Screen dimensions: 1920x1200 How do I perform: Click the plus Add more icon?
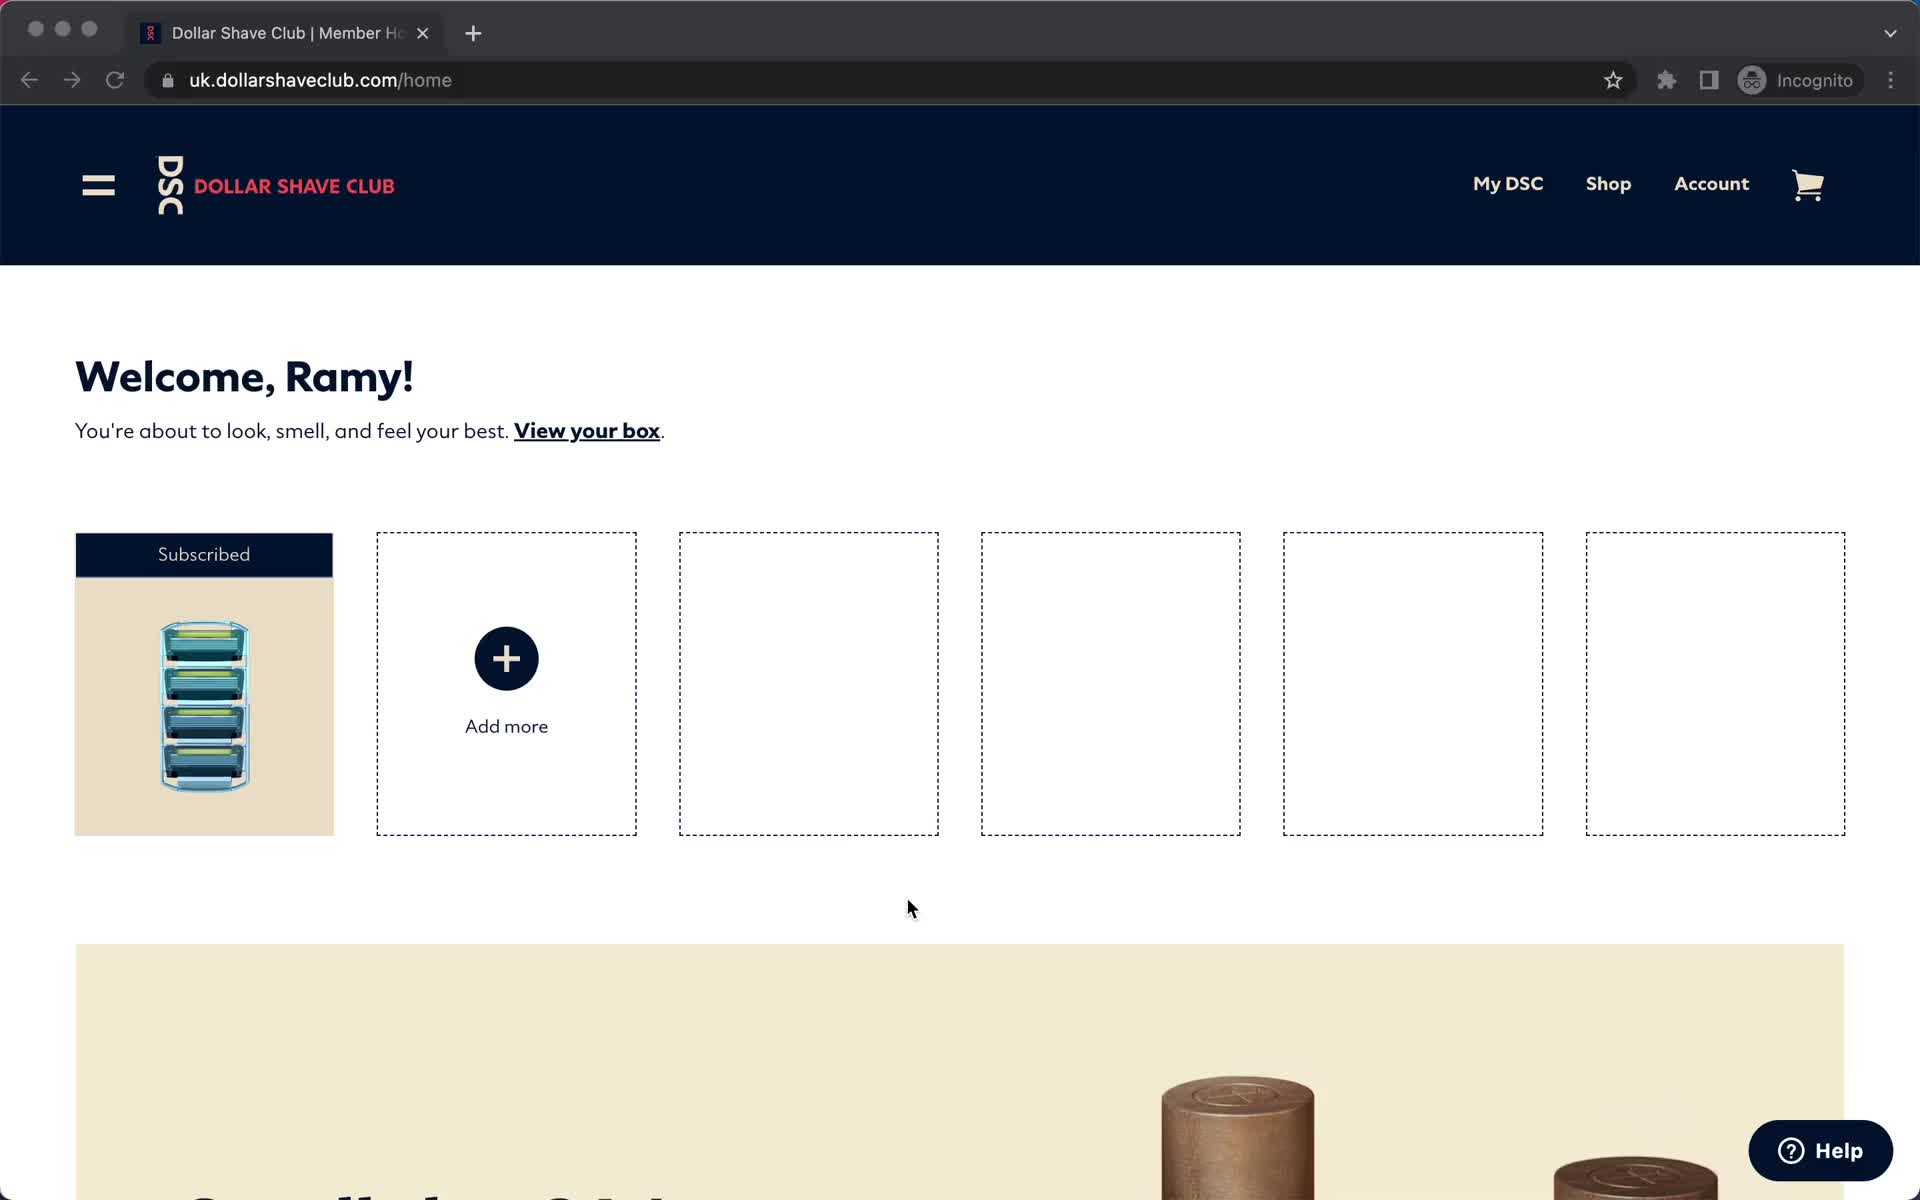tap(506, 658)
